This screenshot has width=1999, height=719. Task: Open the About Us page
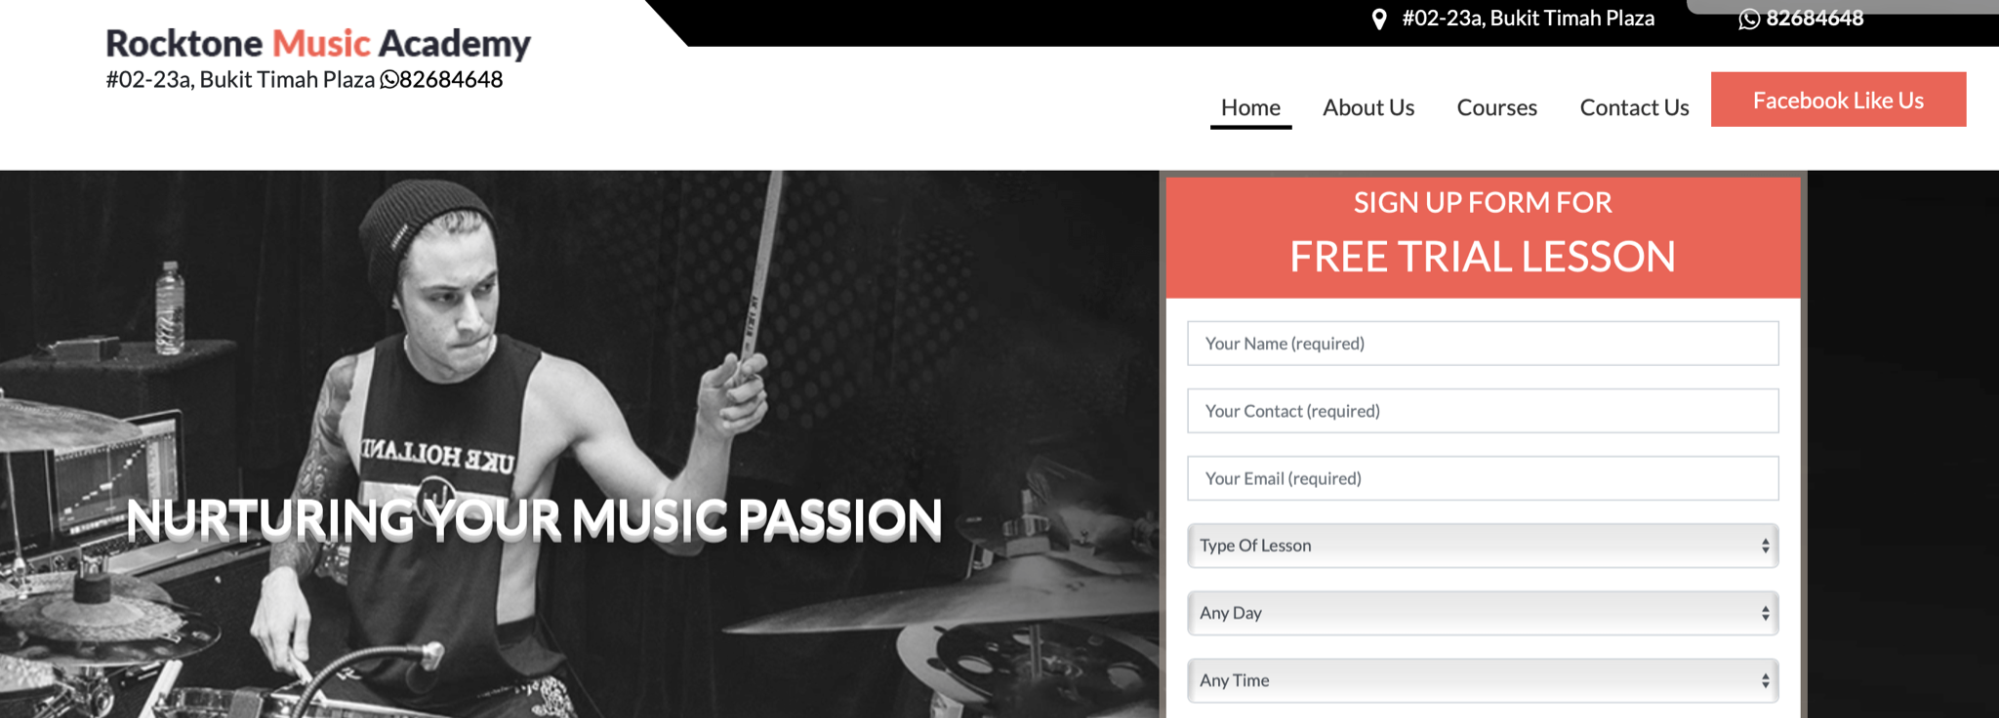(x=1368, y=107)
